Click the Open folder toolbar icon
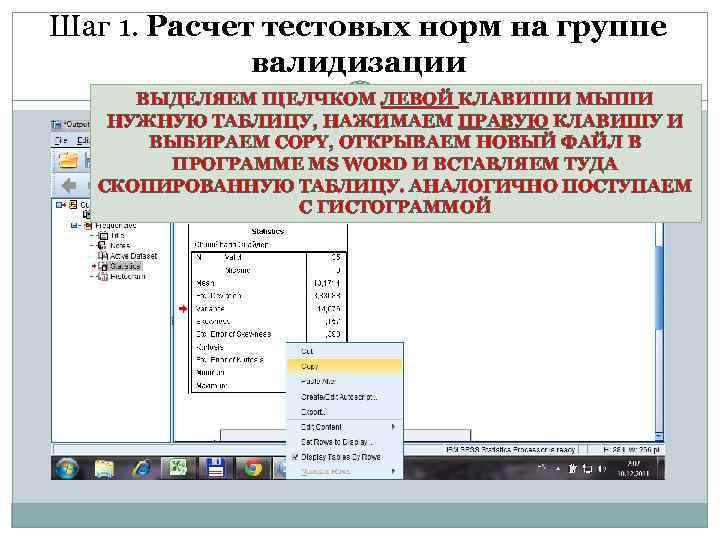Screen dimensions: 720x540 (68, 161)
